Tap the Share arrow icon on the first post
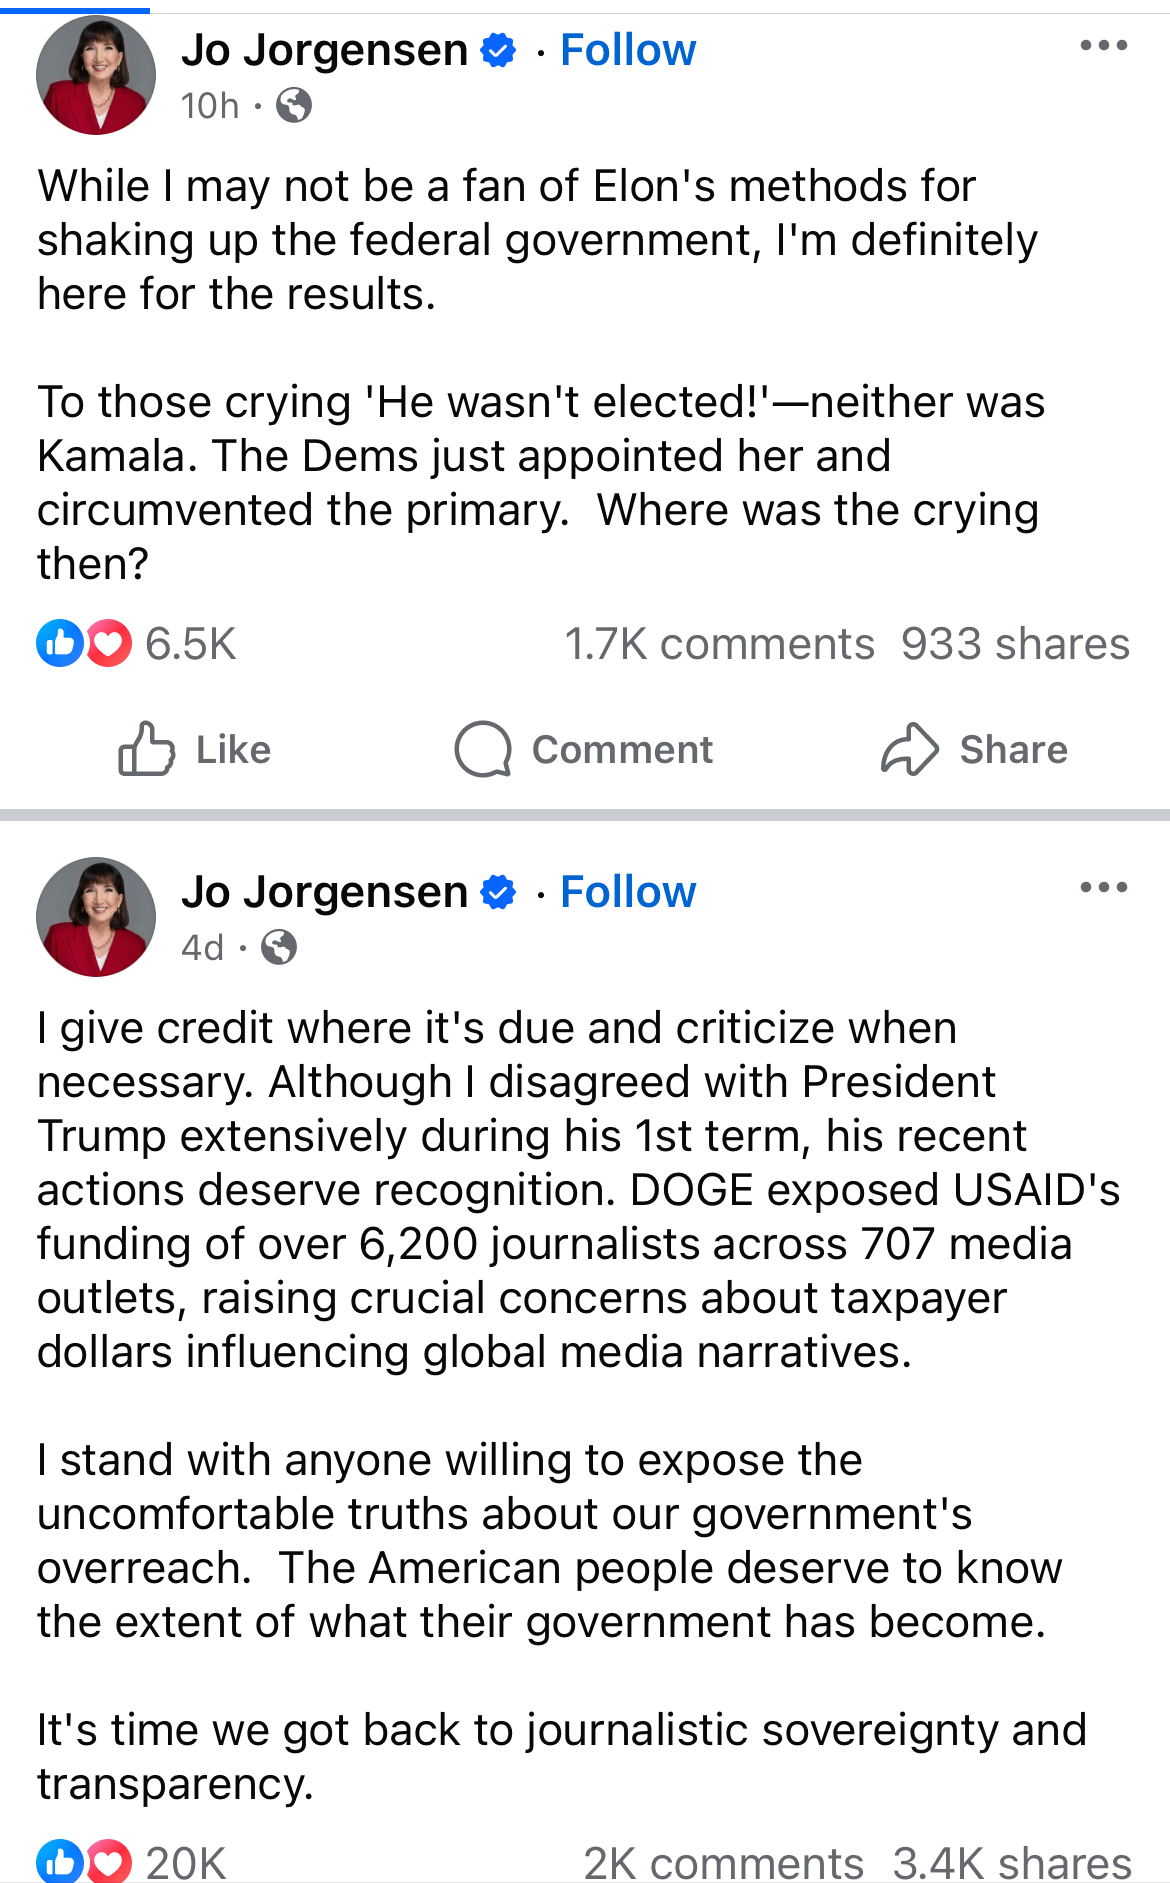 click(x=909, y=749)
